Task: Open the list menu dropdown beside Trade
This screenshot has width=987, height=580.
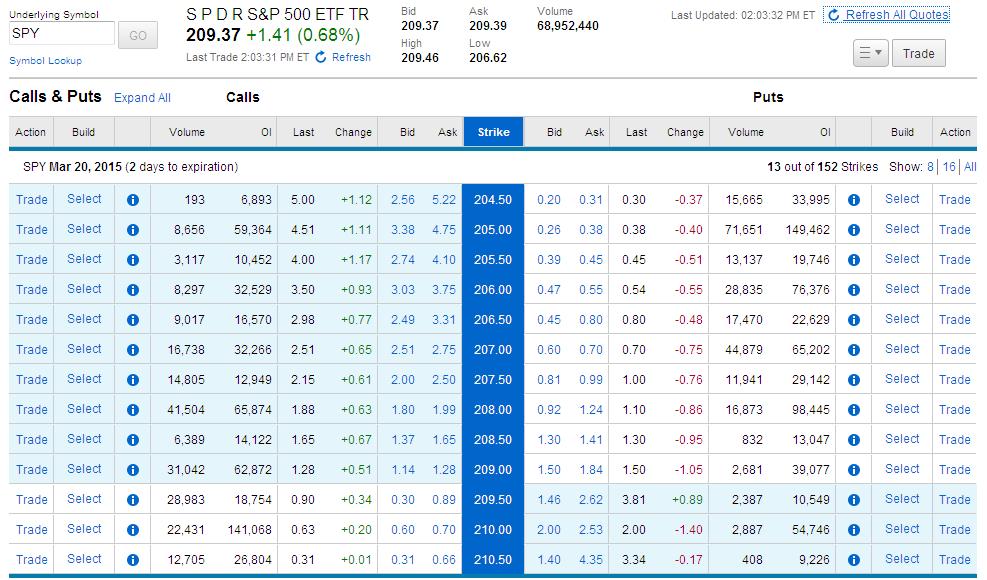Action: pos(871,54)
